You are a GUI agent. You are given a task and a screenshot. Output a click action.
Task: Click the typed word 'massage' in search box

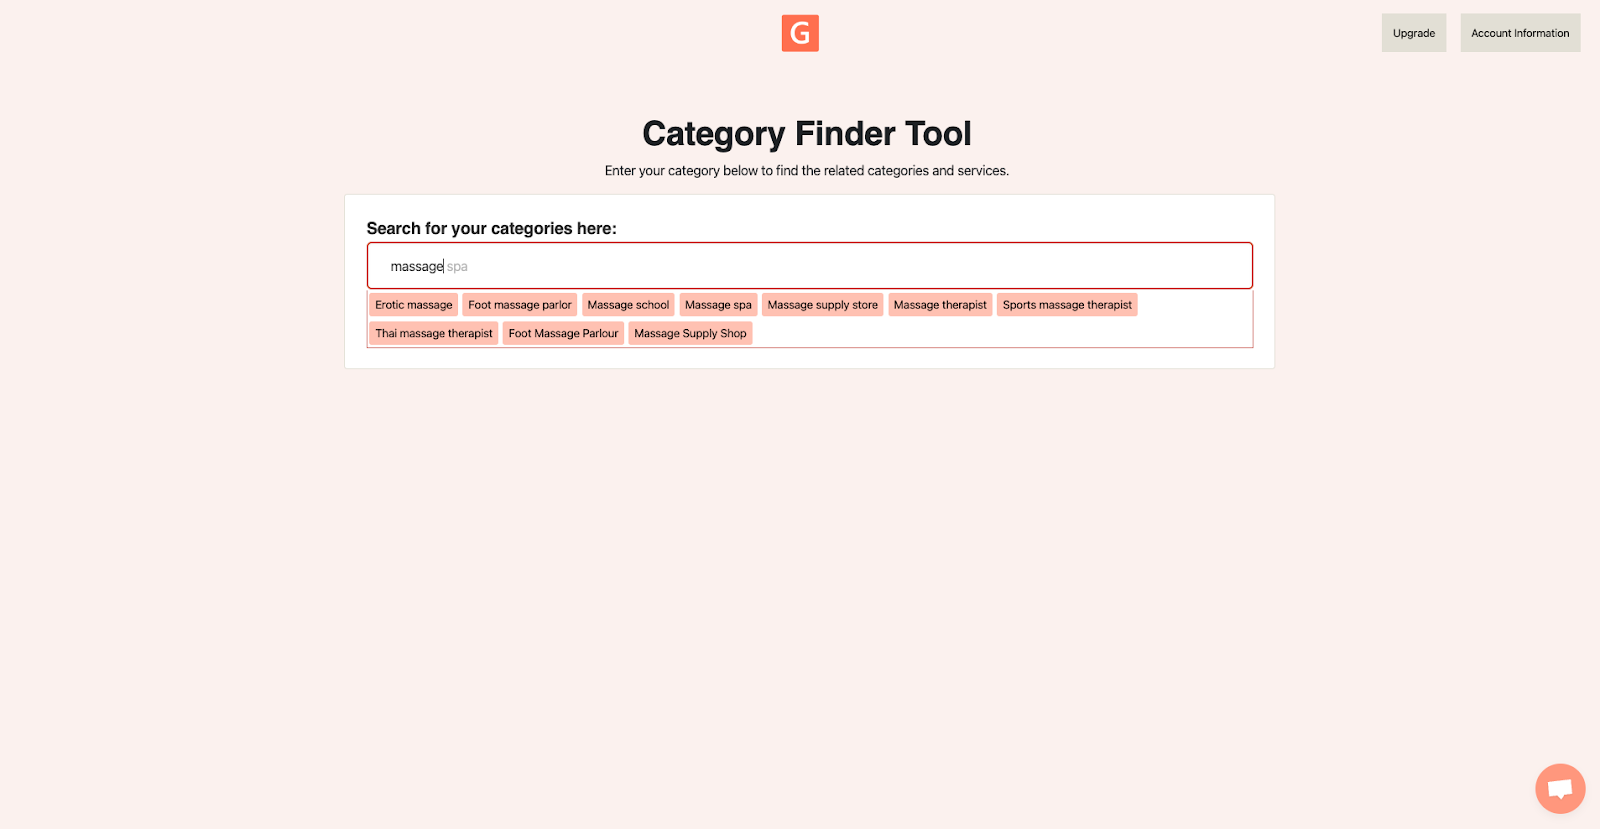pos(415,265)
